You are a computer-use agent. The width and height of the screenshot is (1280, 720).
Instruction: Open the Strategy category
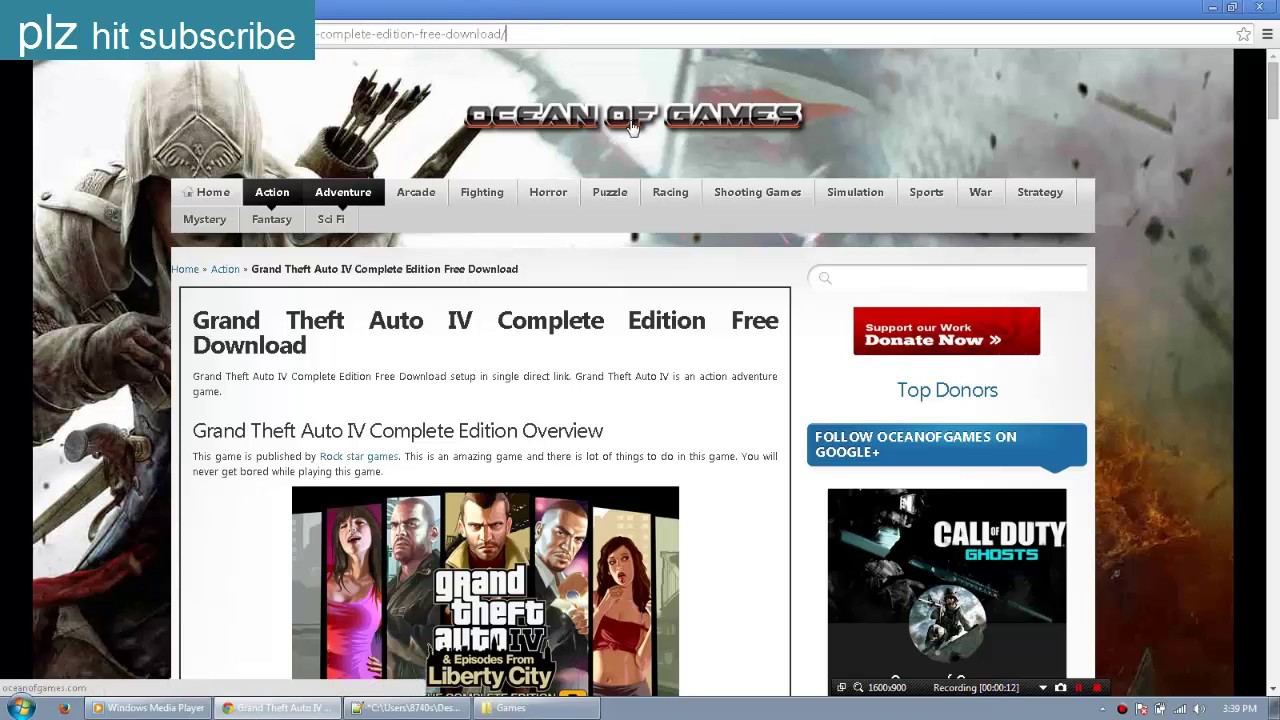1040,192
